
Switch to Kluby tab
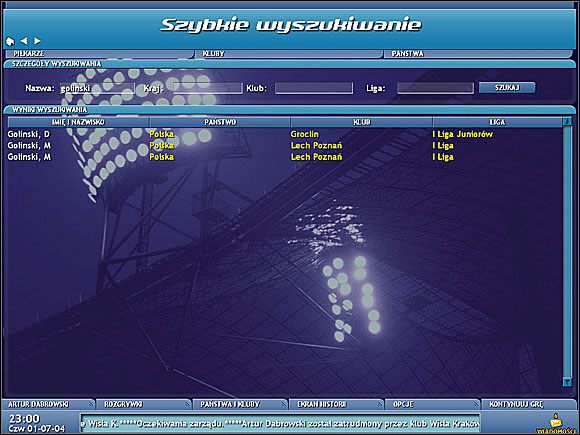(289, 54)
